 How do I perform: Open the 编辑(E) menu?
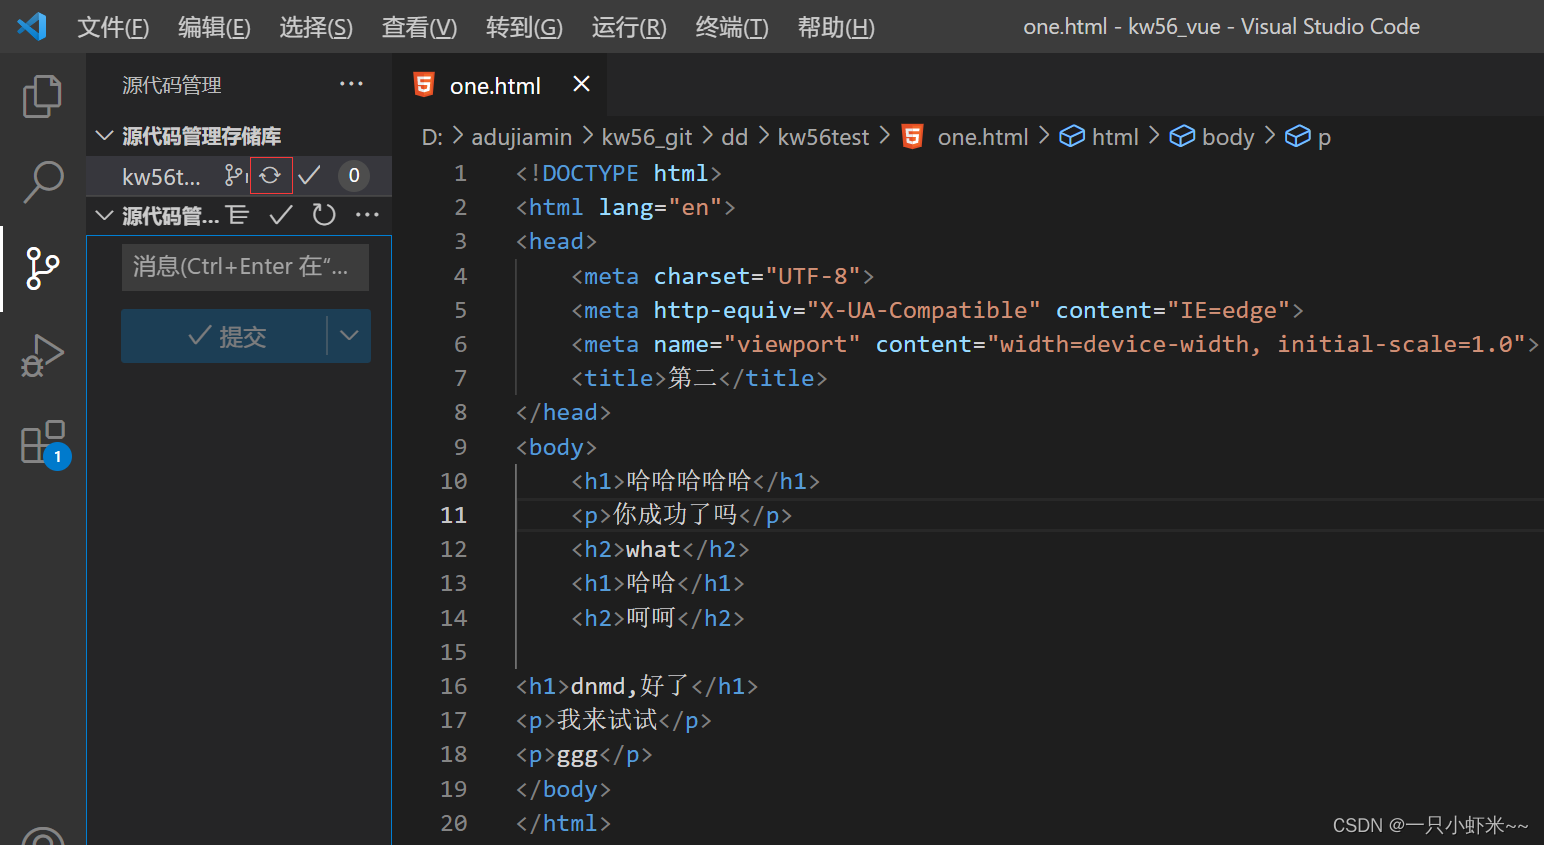tap(214, 27)
